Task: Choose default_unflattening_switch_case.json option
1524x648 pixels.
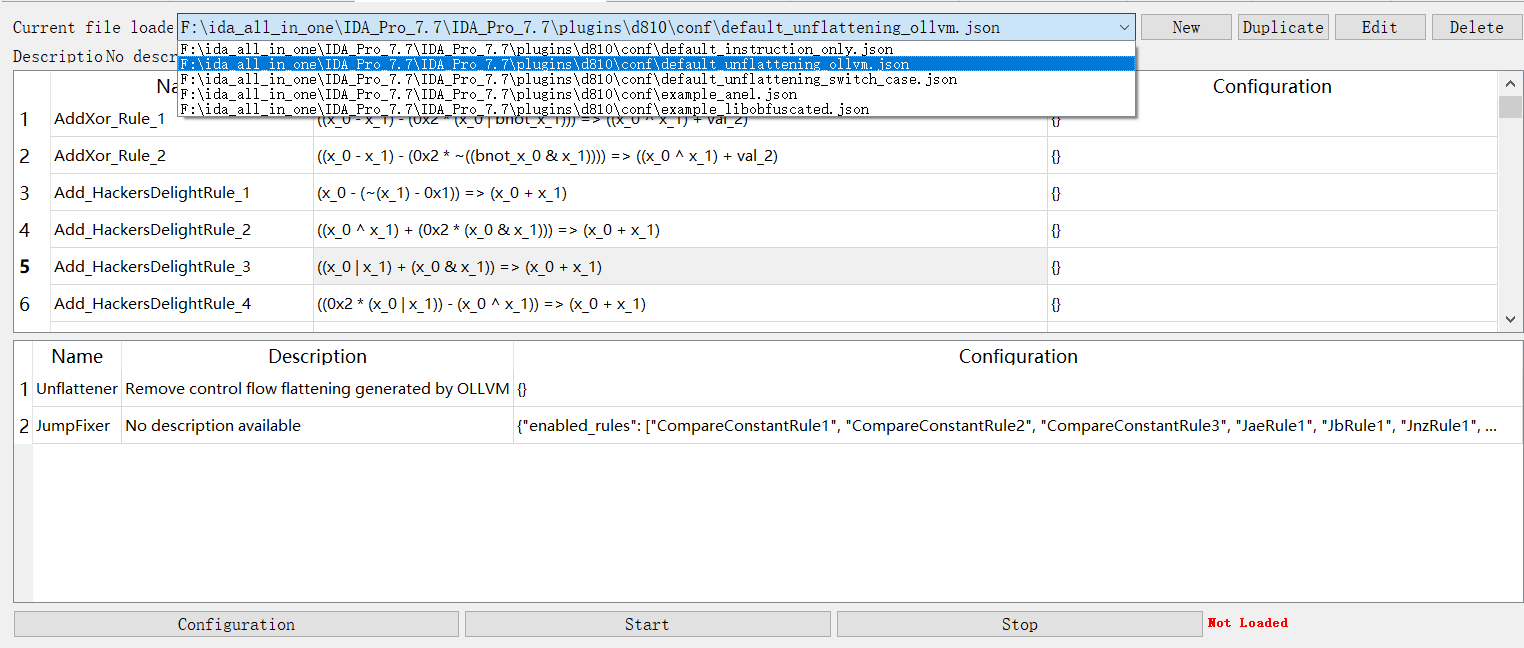Action: (x=568, y=79)
